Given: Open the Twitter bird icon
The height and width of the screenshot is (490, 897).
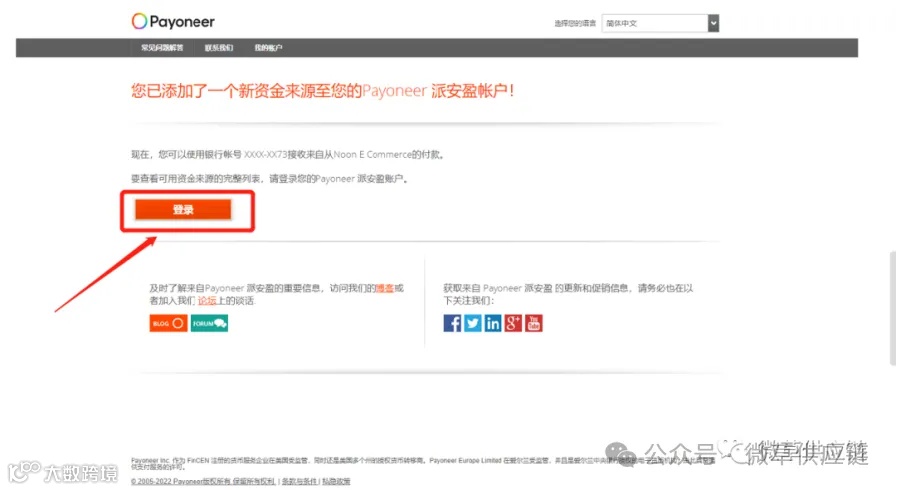Looking at the screenshot, I should point(473,323).
